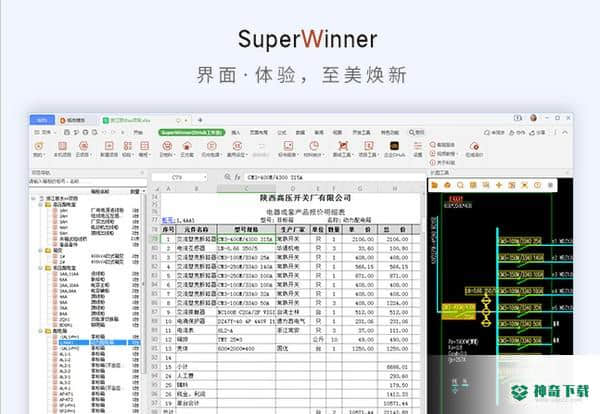The width and height of the screenshot is (600, 414).
Task: Open the 特色功能 ribbon tab
Action: 390,132
